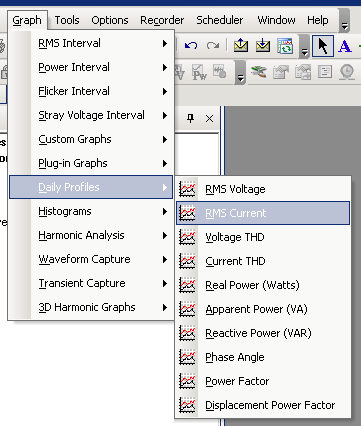
Task: Click the grayed text document icon
Action: [325, 72]
